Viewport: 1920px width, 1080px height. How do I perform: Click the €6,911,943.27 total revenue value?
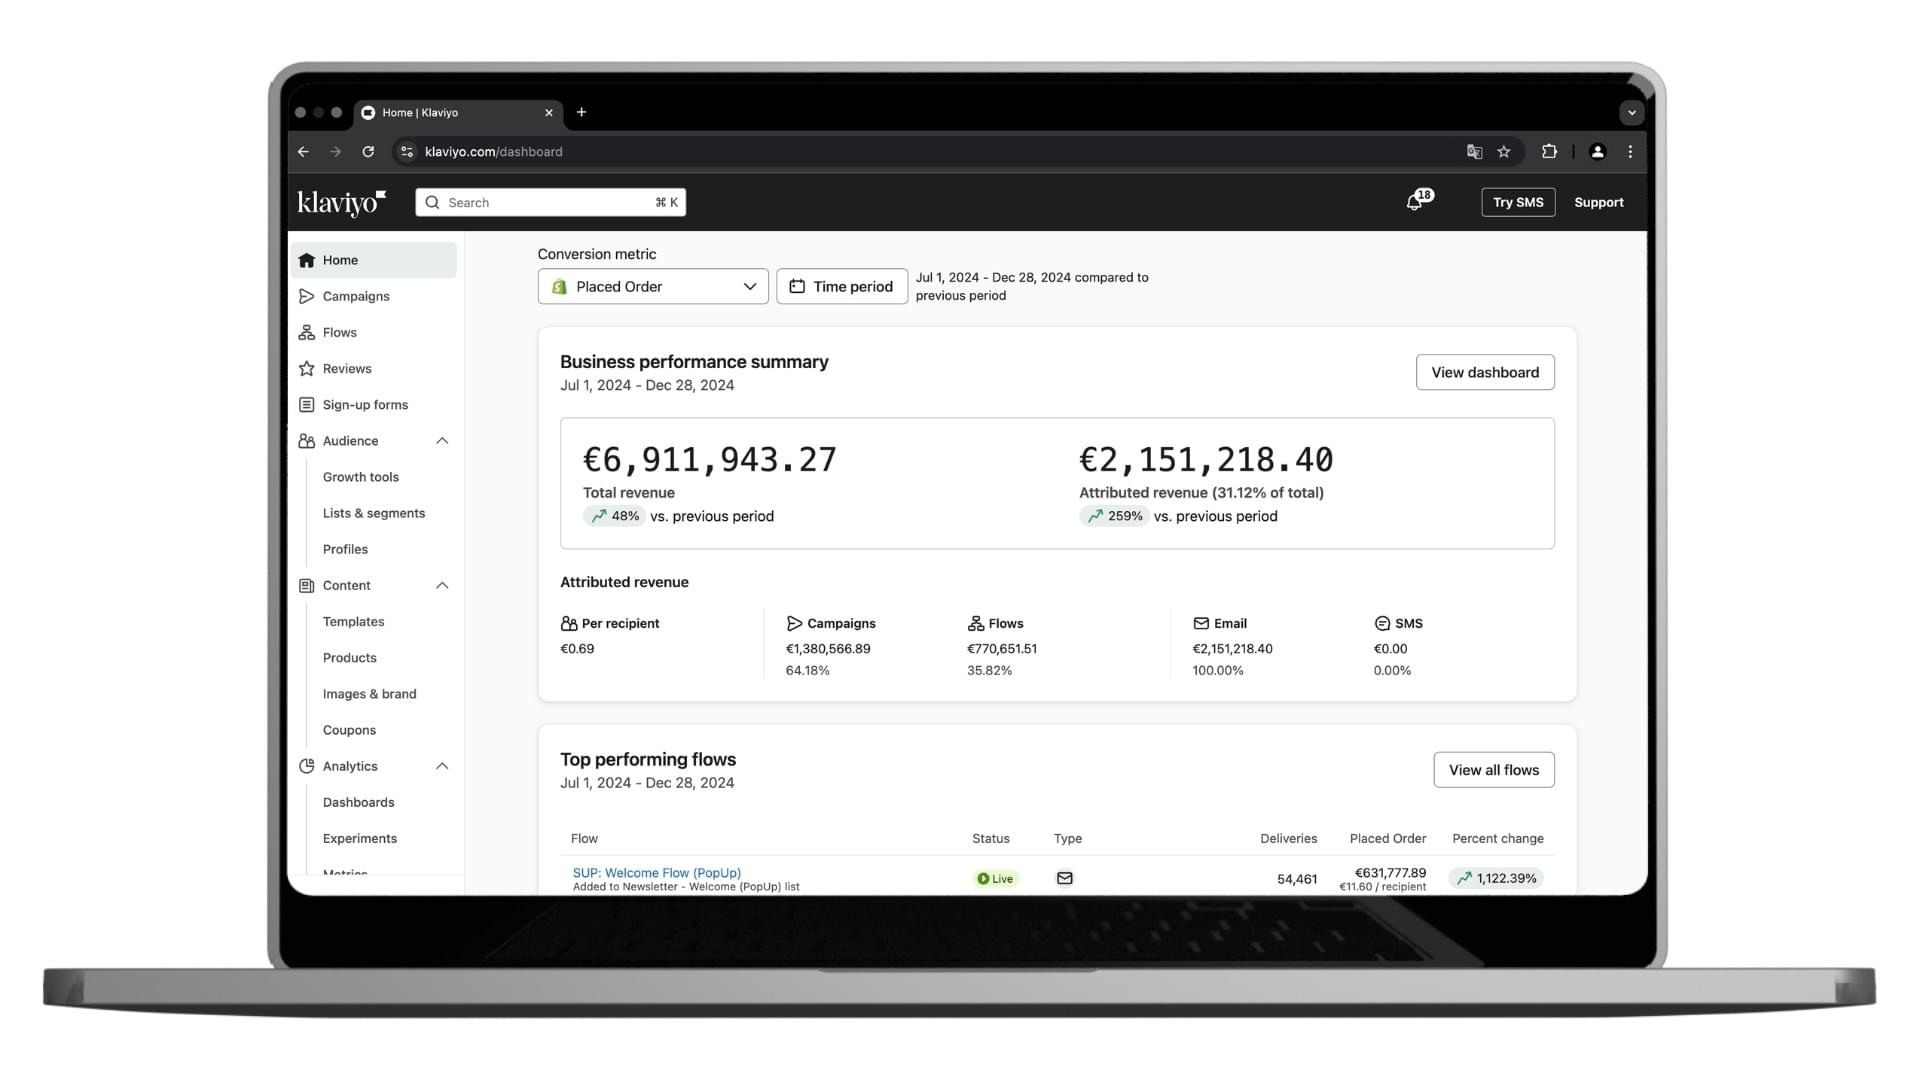pyautogui.click(x=710, y=459)
